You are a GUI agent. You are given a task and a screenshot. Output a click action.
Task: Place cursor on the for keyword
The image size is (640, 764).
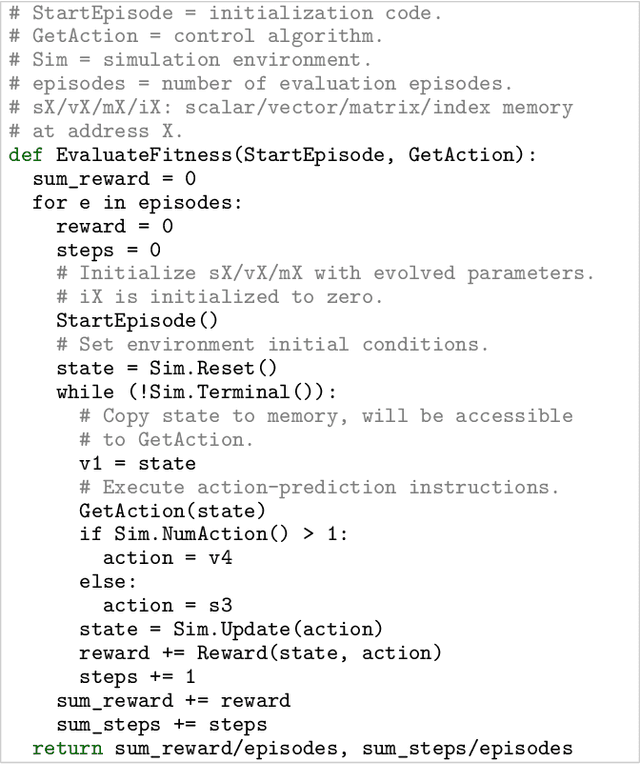[x=50, y=202]
